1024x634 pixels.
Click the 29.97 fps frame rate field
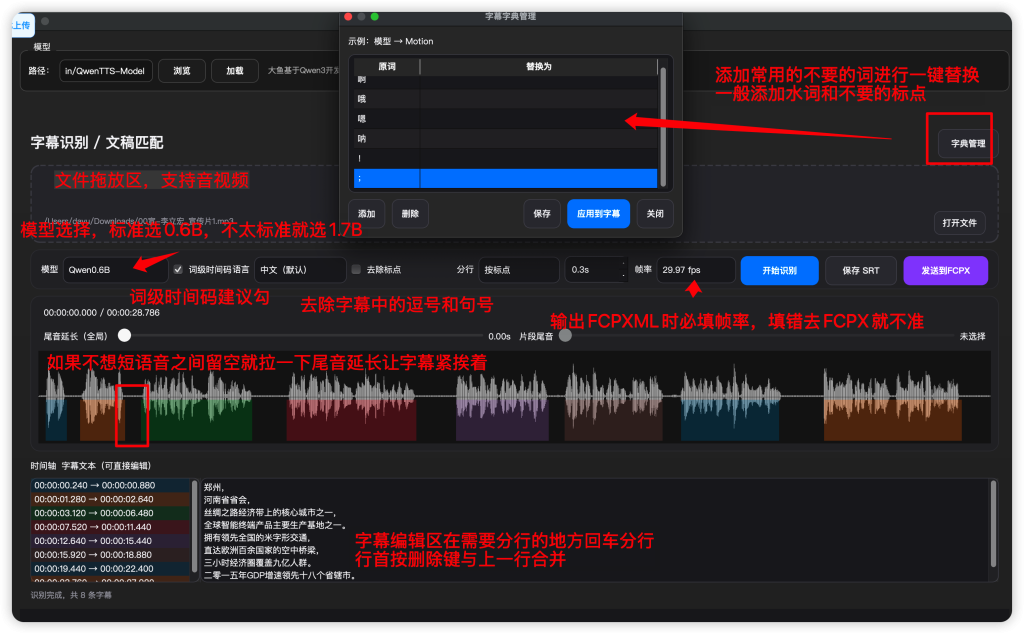[x=696, y=270]
